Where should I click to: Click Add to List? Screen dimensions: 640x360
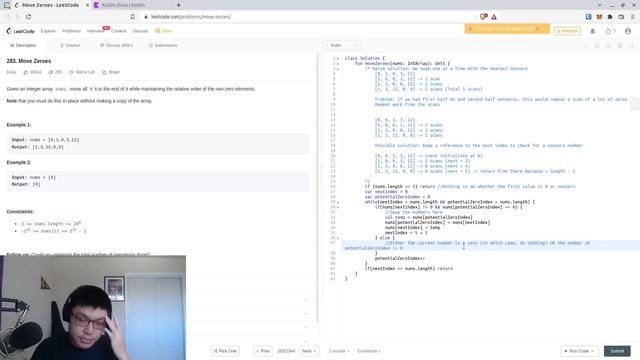pyautogui.click(x=82, y=72)
